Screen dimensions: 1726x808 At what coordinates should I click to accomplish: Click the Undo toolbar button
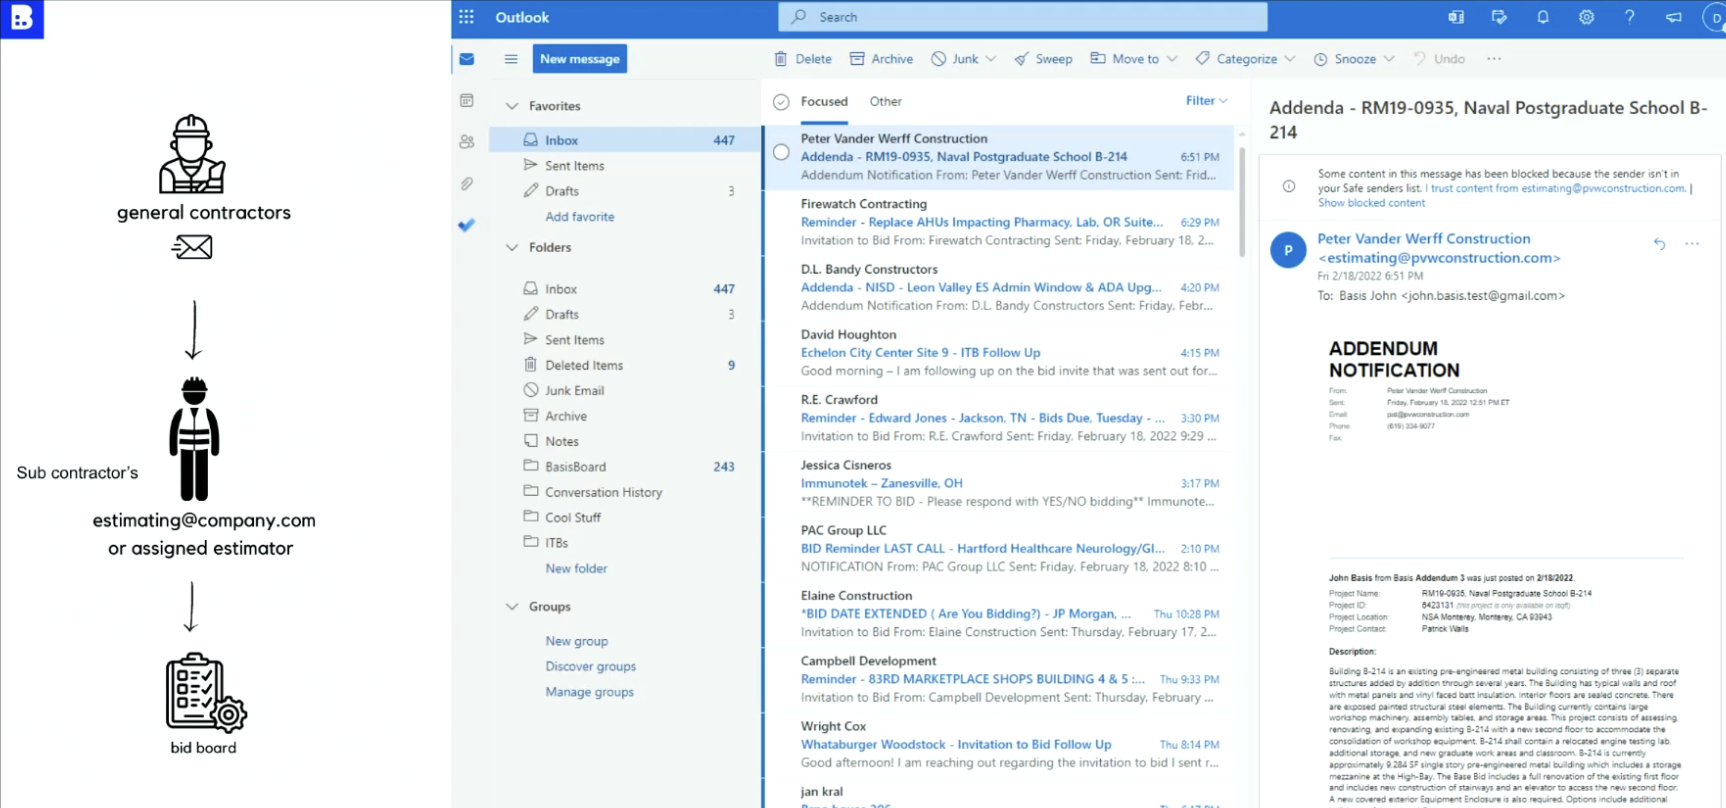[1439, 59]
